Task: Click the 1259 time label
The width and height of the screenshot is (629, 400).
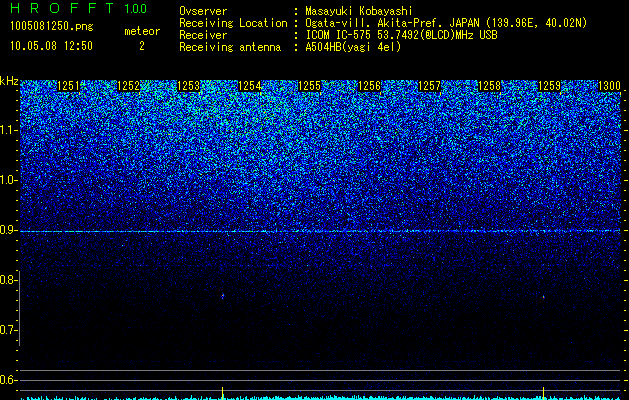Action: coord(550,86)
